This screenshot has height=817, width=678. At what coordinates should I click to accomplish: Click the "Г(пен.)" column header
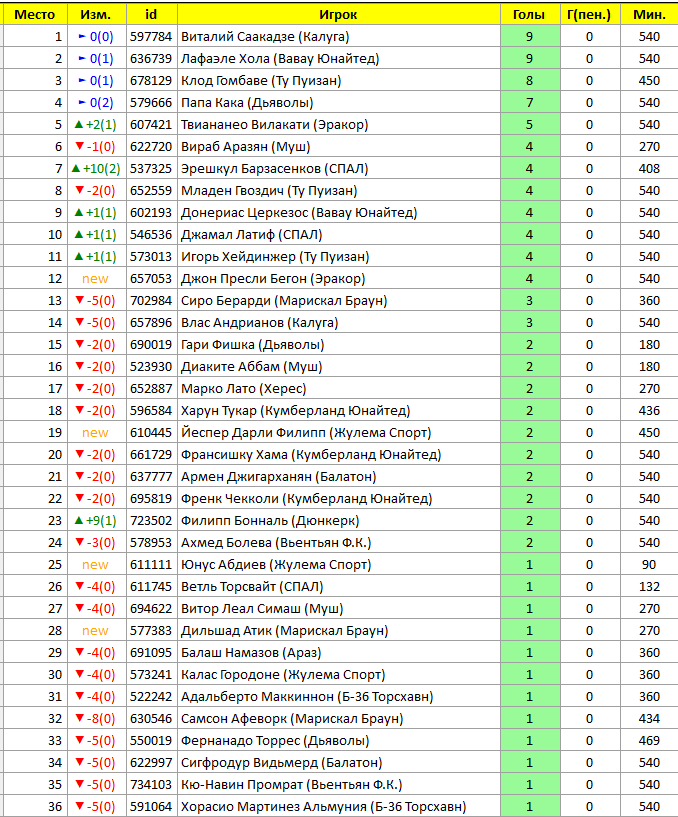[x=589, y=15]
